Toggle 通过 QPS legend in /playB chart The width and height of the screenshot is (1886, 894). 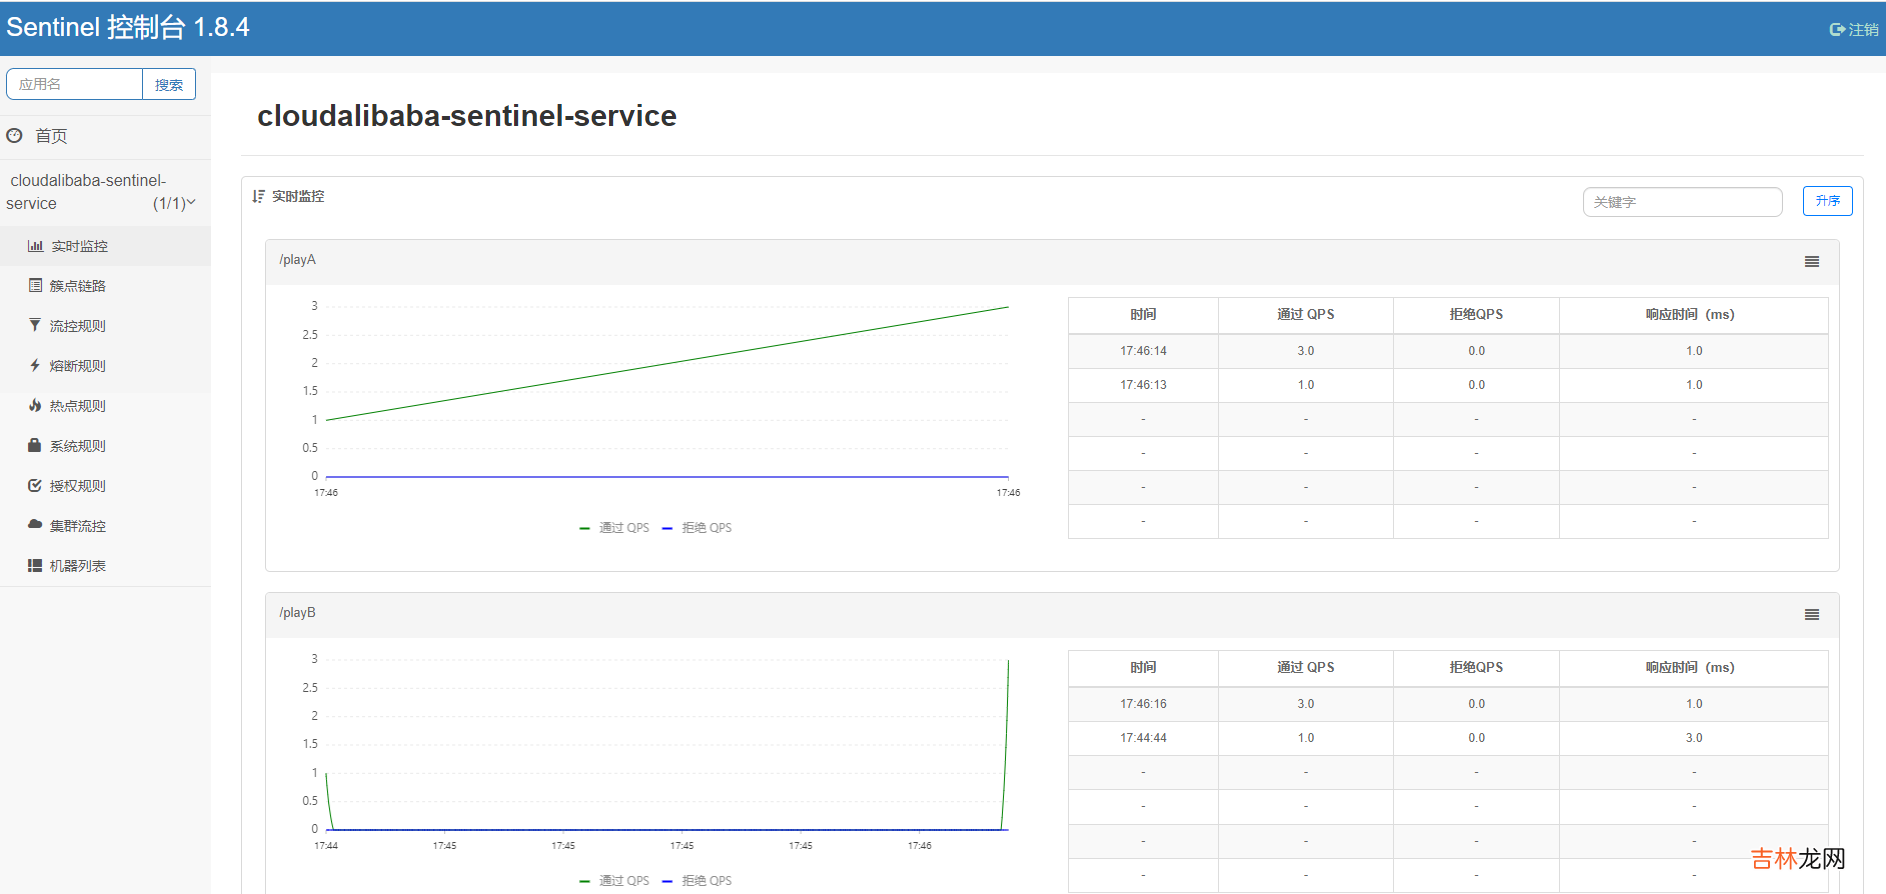pos(614,881)
